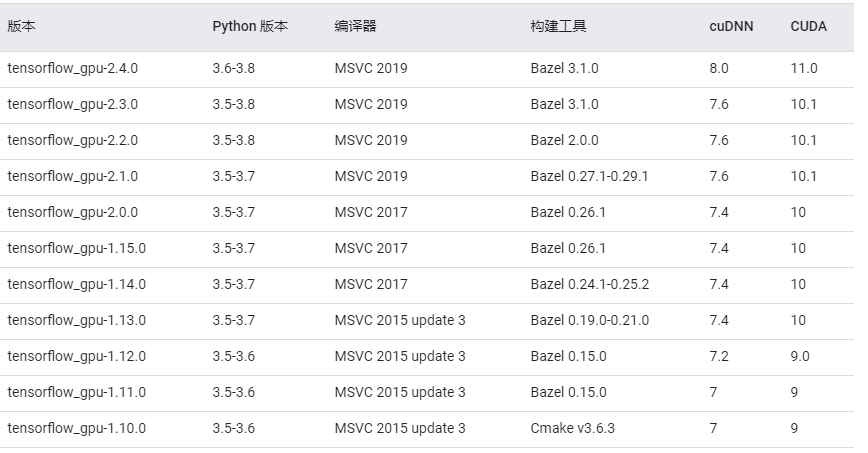
Task: Select the tensorflow_gpu-1.11.0 cell
Action: pos(76,392)
